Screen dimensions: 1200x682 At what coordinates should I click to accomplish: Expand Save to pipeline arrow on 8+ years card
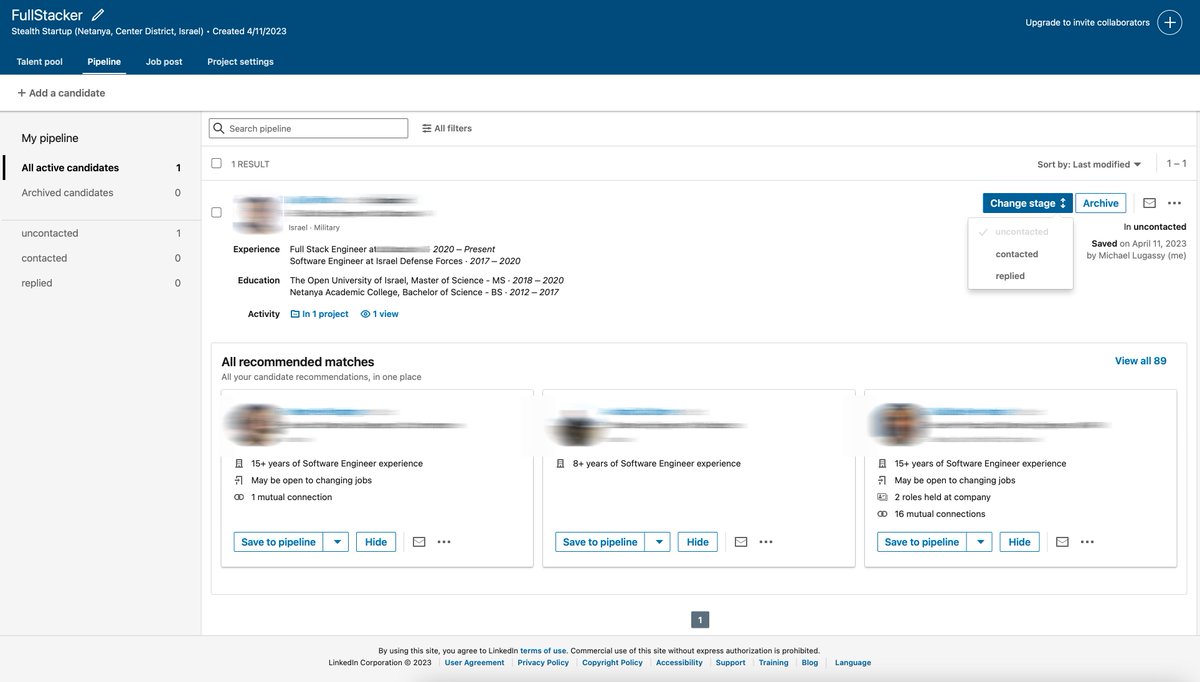point(658,542)
